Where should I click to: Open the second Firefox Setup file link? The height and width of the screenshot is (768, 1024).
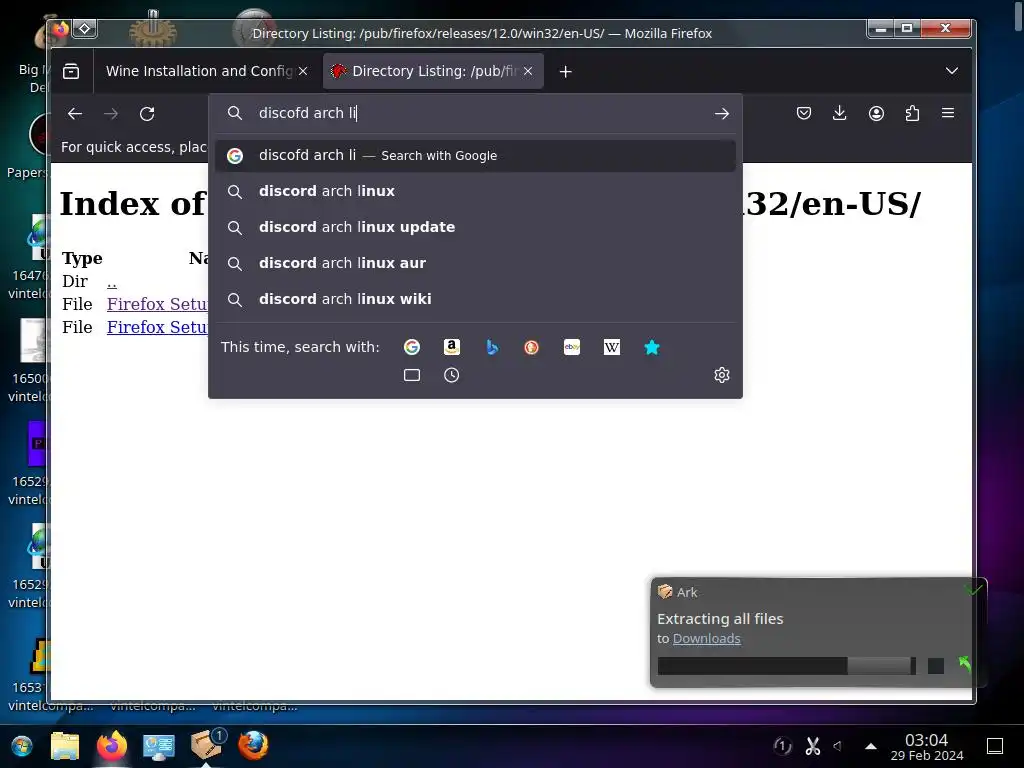pos(157,327)
